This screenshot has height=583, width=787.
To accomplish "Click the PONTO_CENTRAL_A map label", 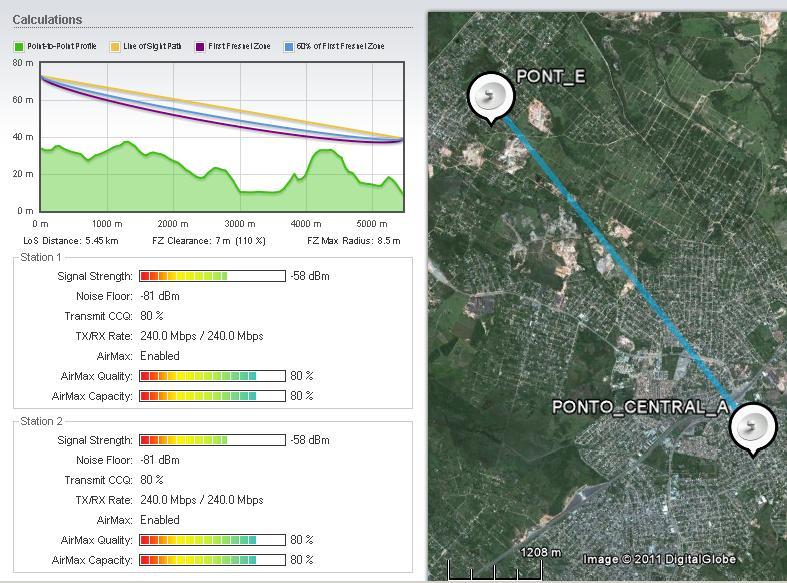I will tap(640, 407).
